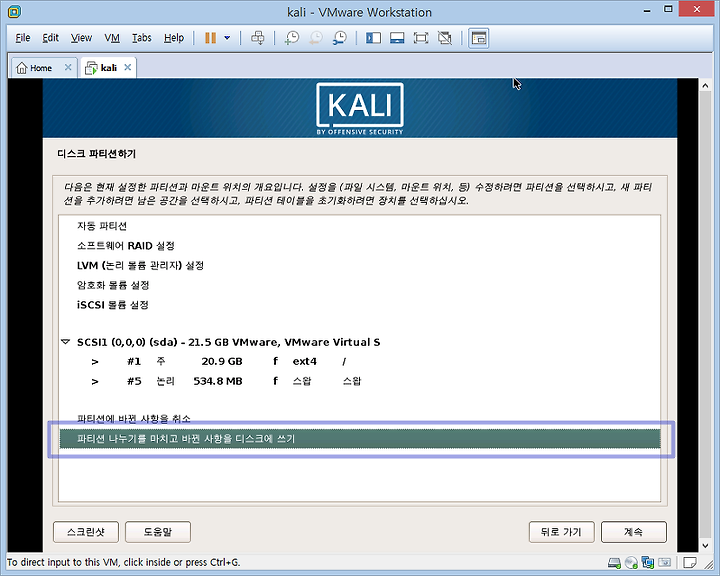Click the 계속 button
The image size is (720, 576).
(x=634, y=532)
